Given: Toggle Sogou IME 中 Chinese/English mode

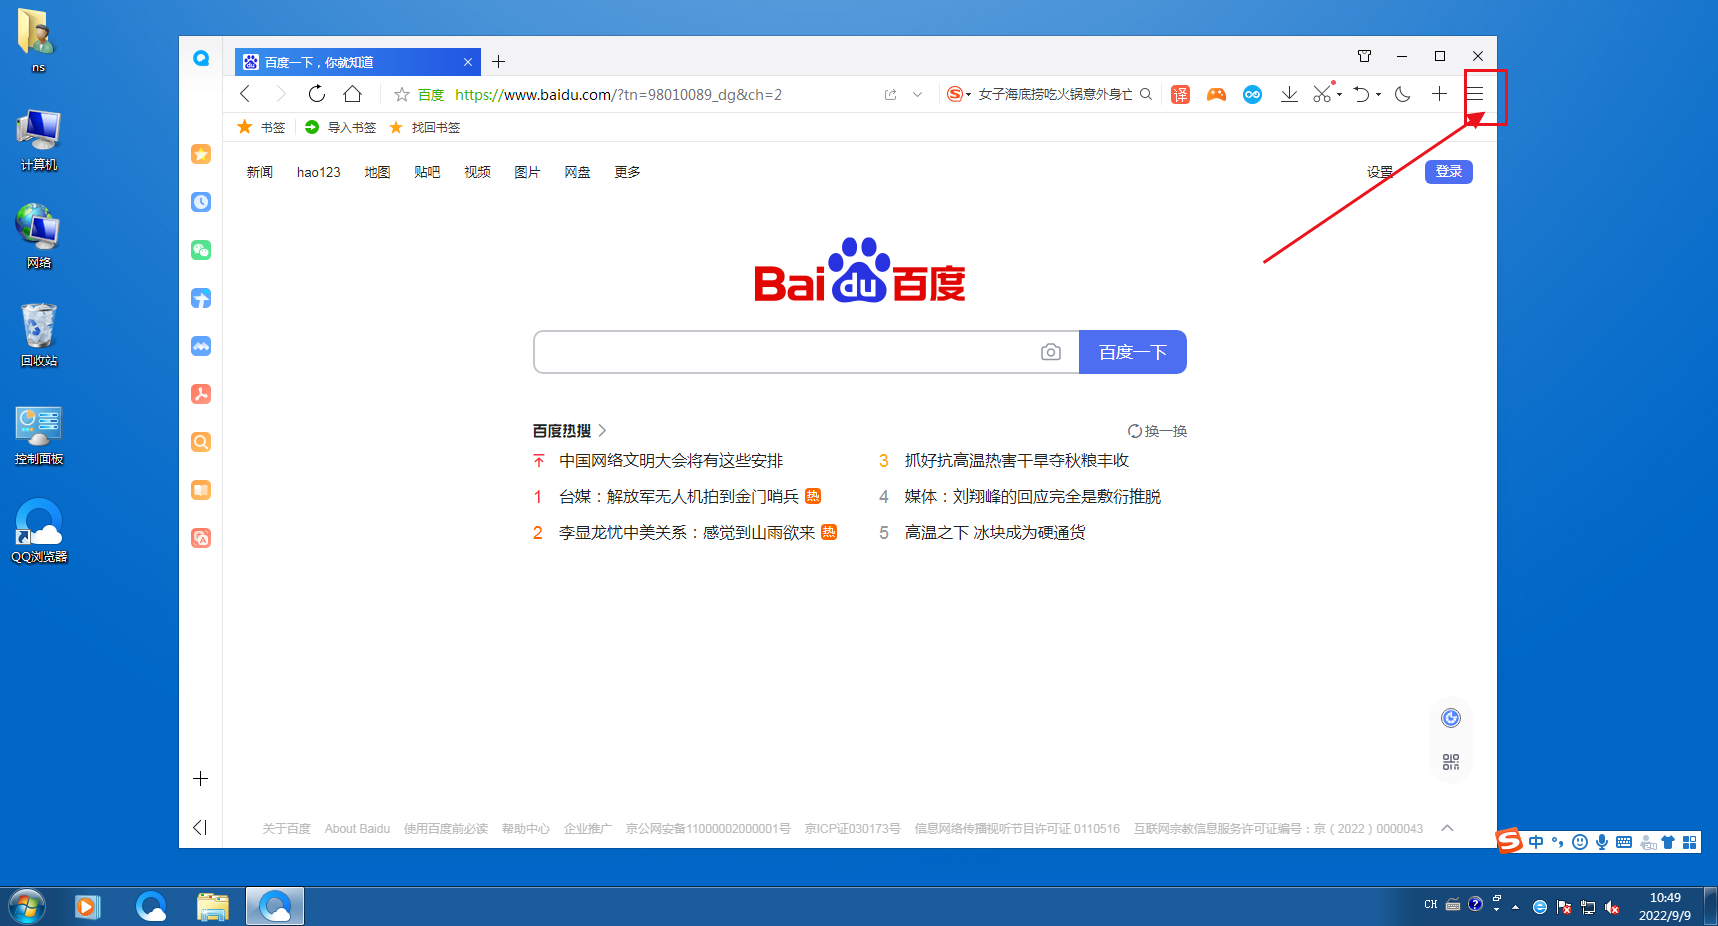Looking at the screenshot, I should pyautogui.click(x=1536, y=842).
